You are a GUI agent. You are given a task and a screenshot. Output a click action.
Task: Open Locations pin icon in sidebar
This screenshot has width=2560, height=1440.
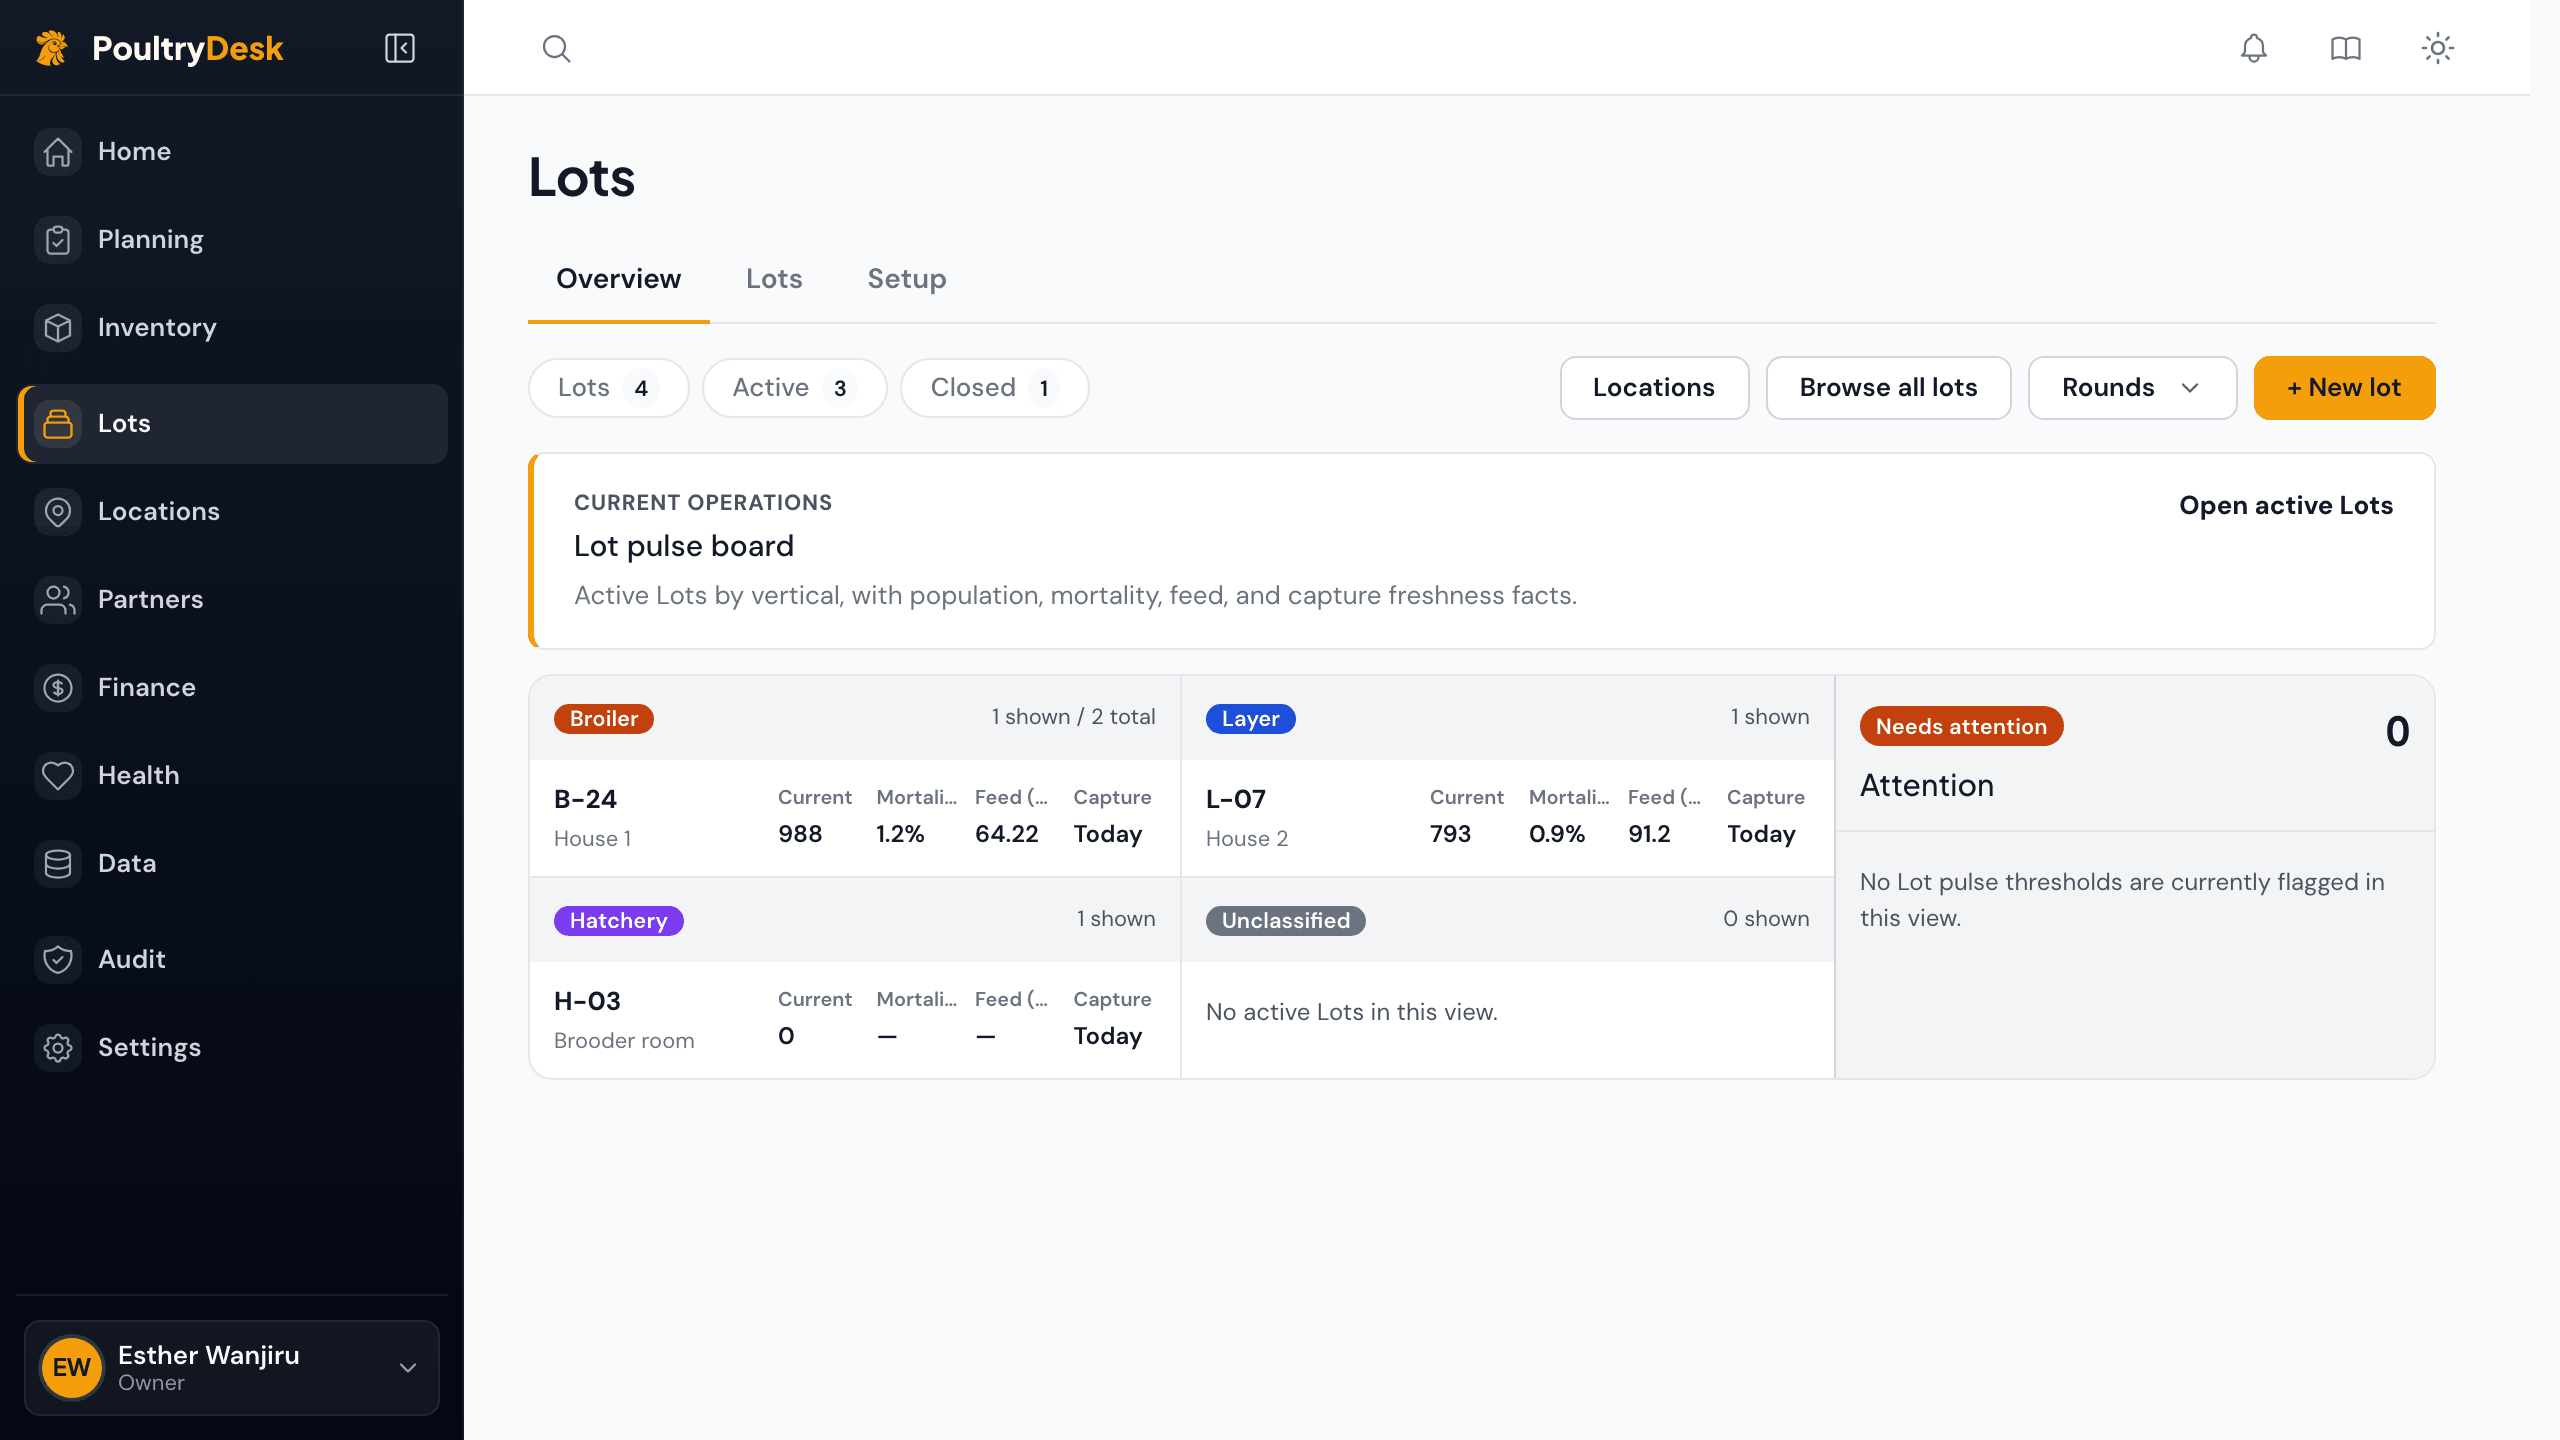point(58,511)
